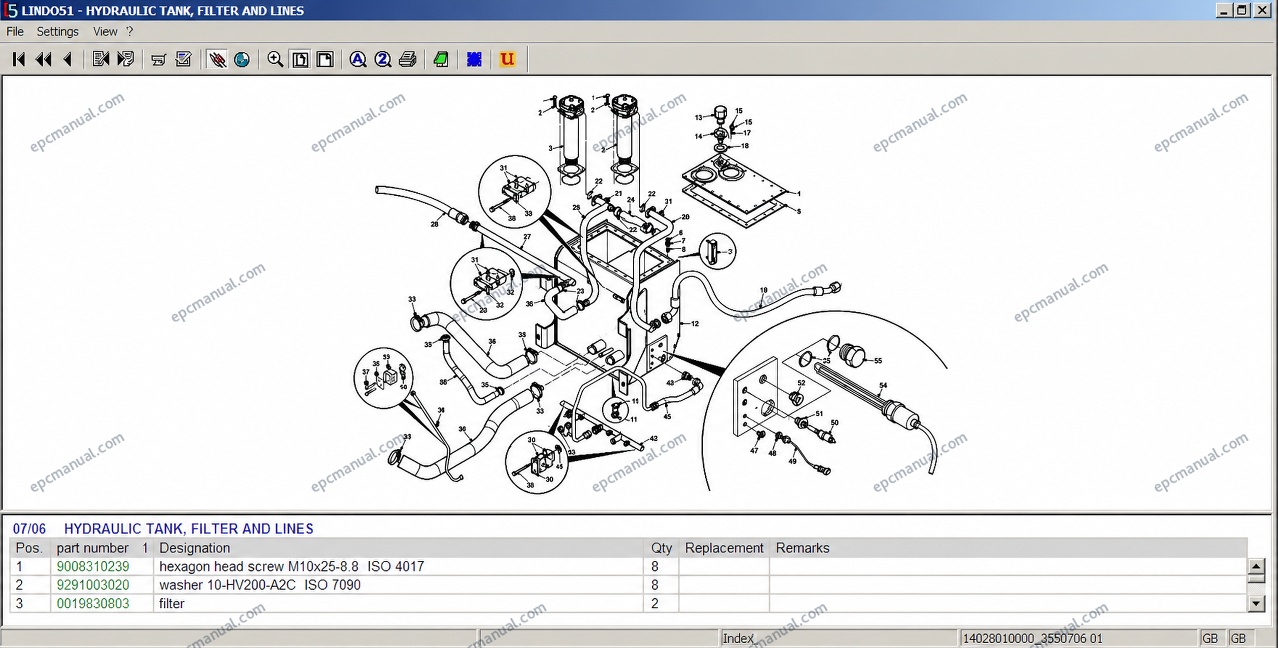This screenshot has height=648, width=1278.
Task: Open the Settings menu
Action: (58, 32)
